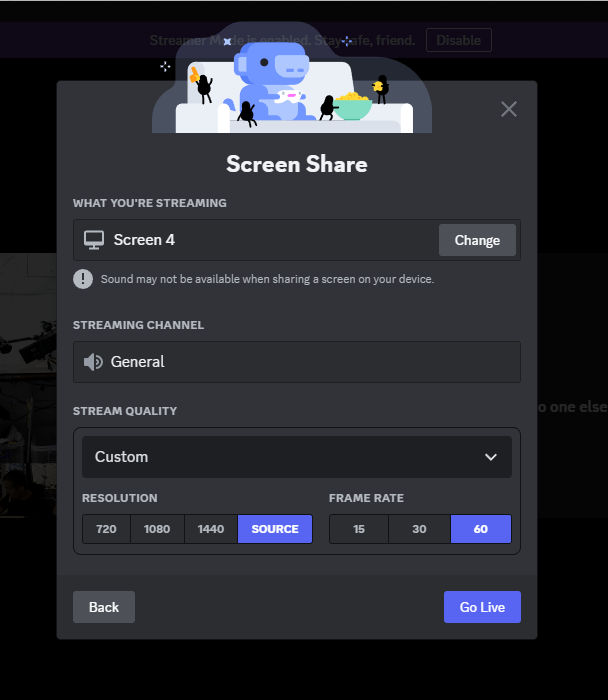Click the RESOLUTION label
This screenshot has height=700, width=608.
click(x=120, y=498)
